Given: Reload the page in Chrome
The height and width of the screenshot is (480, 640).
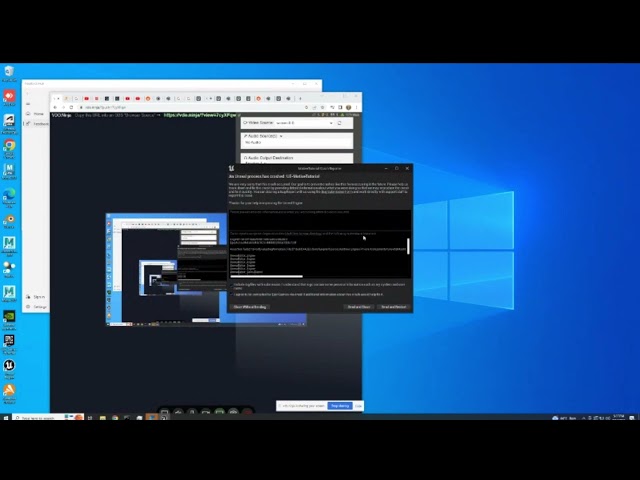Looking at the screenshot, I should (x=71, y=107).
